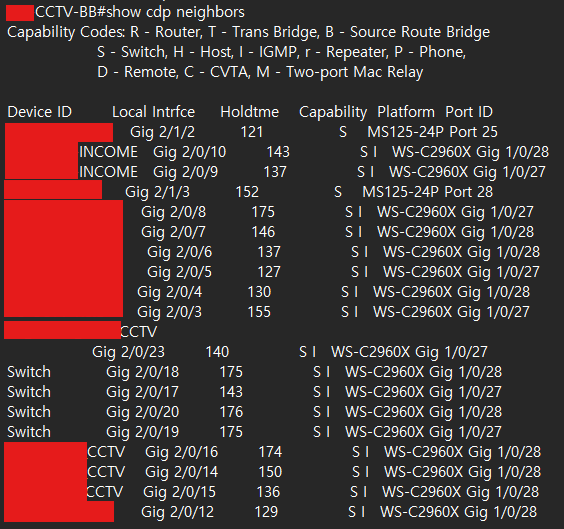Click 'INCOME' in the Gig 2/0/10 row
Image resolution: width=564 pixels, height=529 pixels.
click(x=108, y=152)
